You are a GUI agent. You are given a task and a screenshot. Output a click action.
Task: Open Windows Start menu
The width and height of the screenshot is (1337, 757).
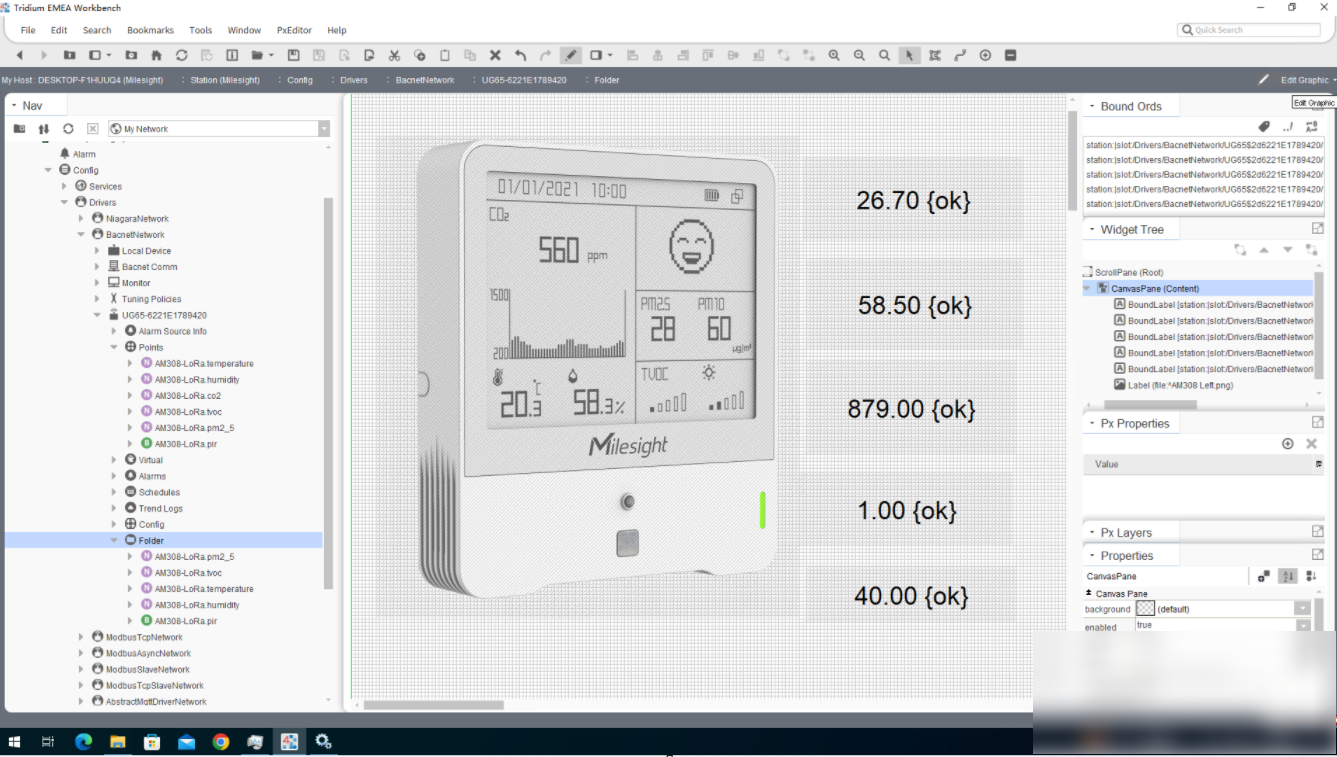[x=14, y=741]
